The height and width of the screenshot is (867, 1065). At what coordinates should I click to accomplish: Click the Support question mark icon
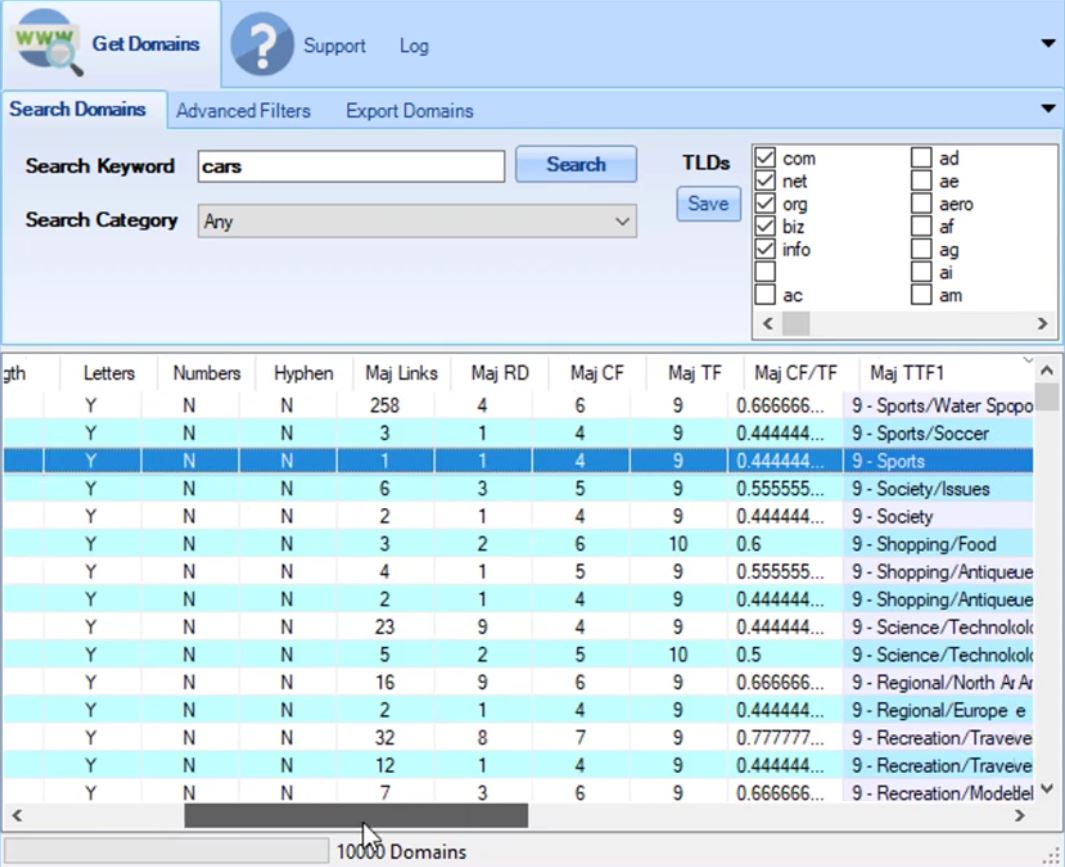tap(262, 44)
